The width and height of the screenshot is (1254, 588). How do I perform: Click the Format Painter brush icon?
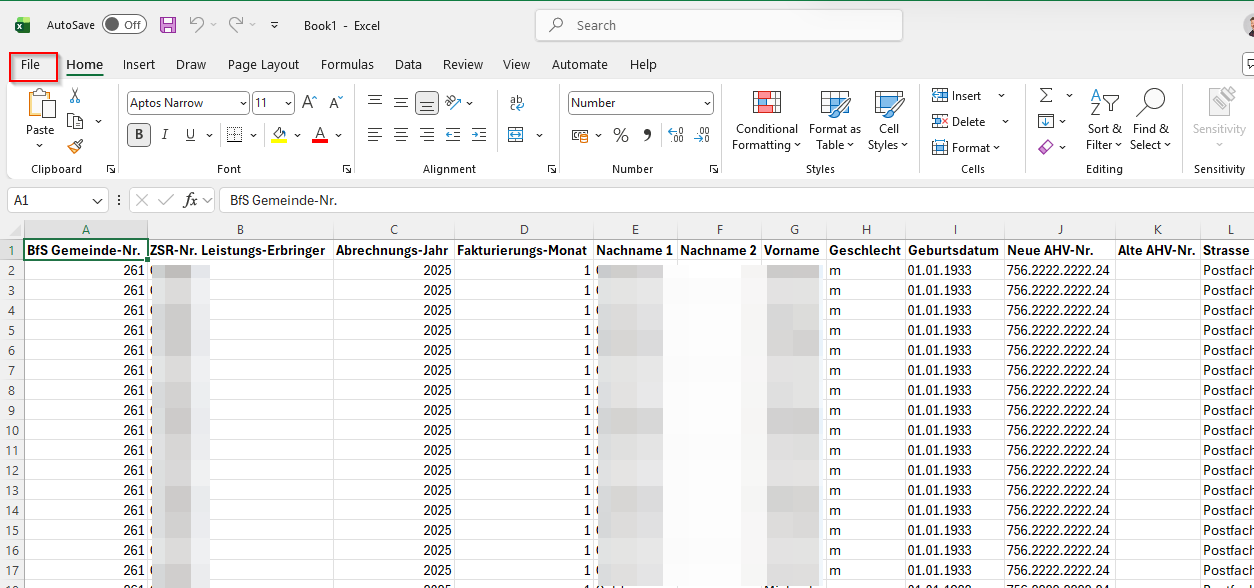(x=75, y=146)
